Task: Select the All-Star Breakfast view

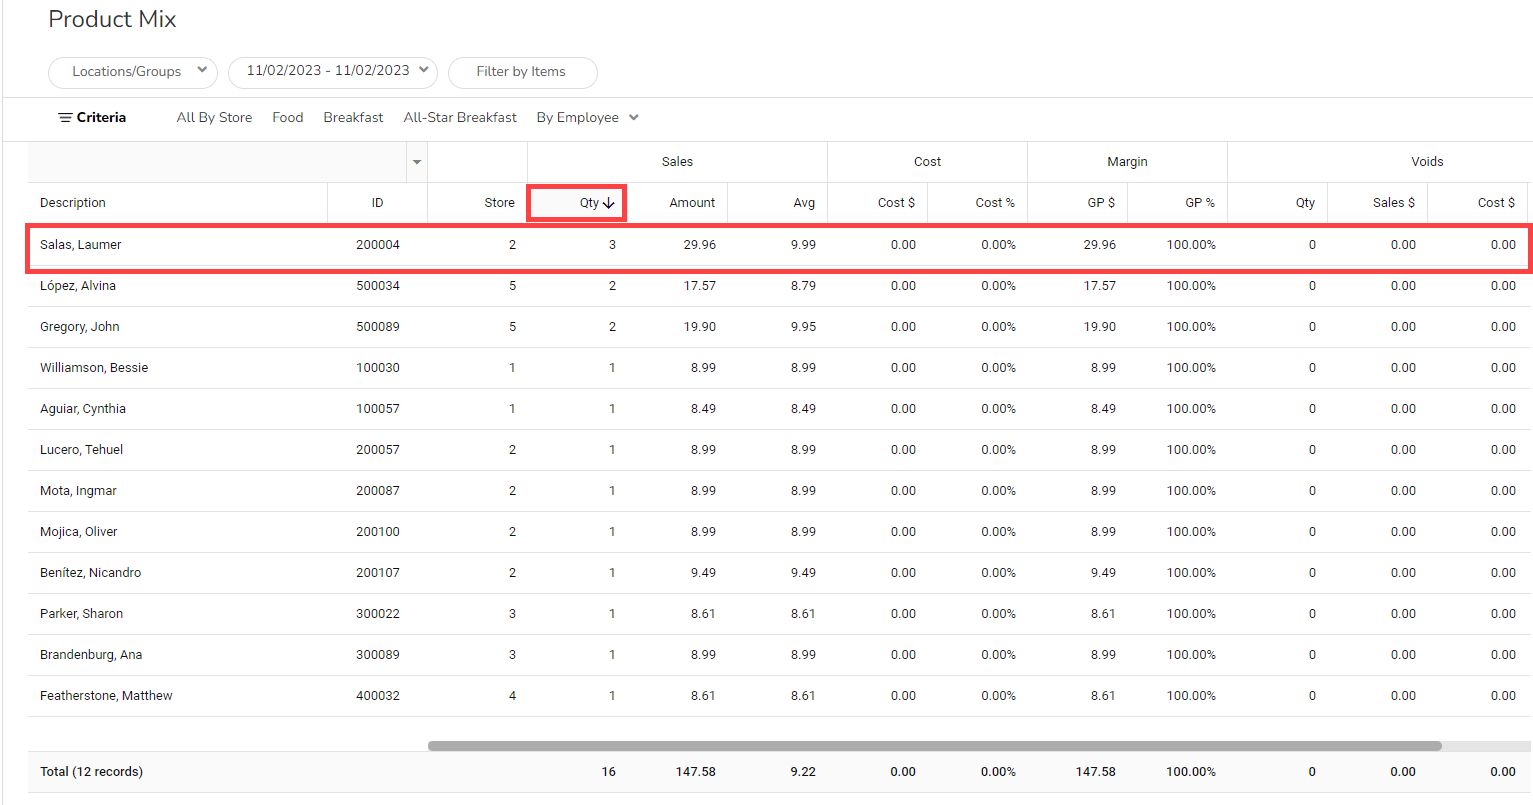Action: click(460, 118)
